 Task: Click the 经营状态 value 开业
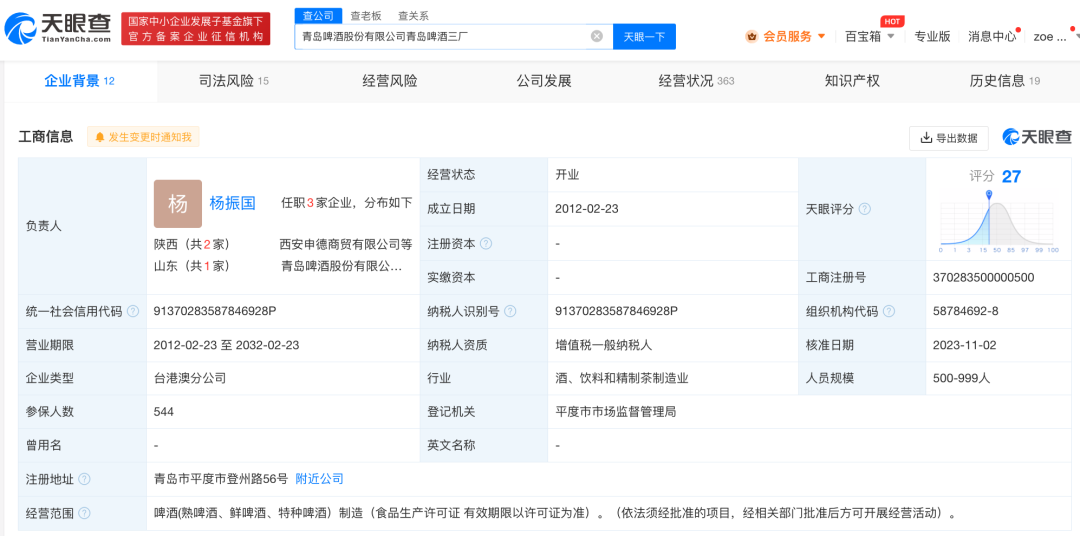[568, 175]
